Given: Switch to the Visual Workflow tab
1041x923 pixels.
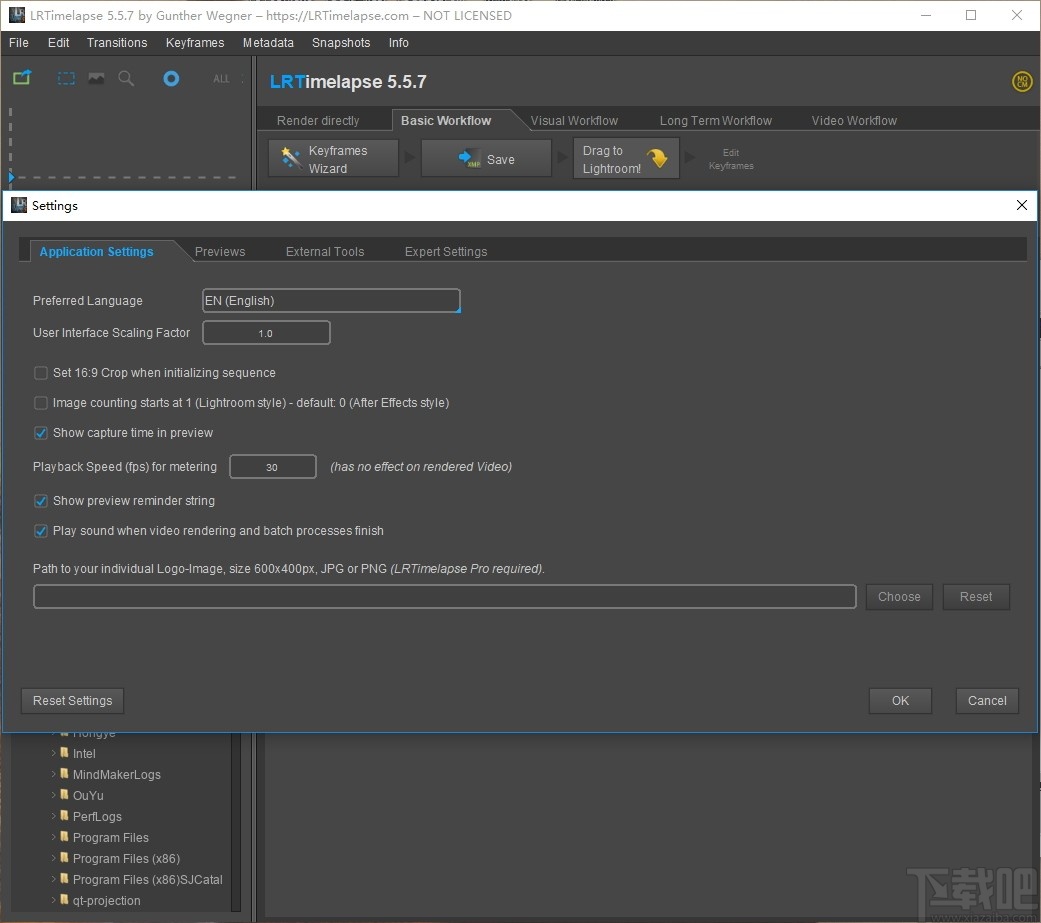Looking at the screenshot, I should [574, 121].
